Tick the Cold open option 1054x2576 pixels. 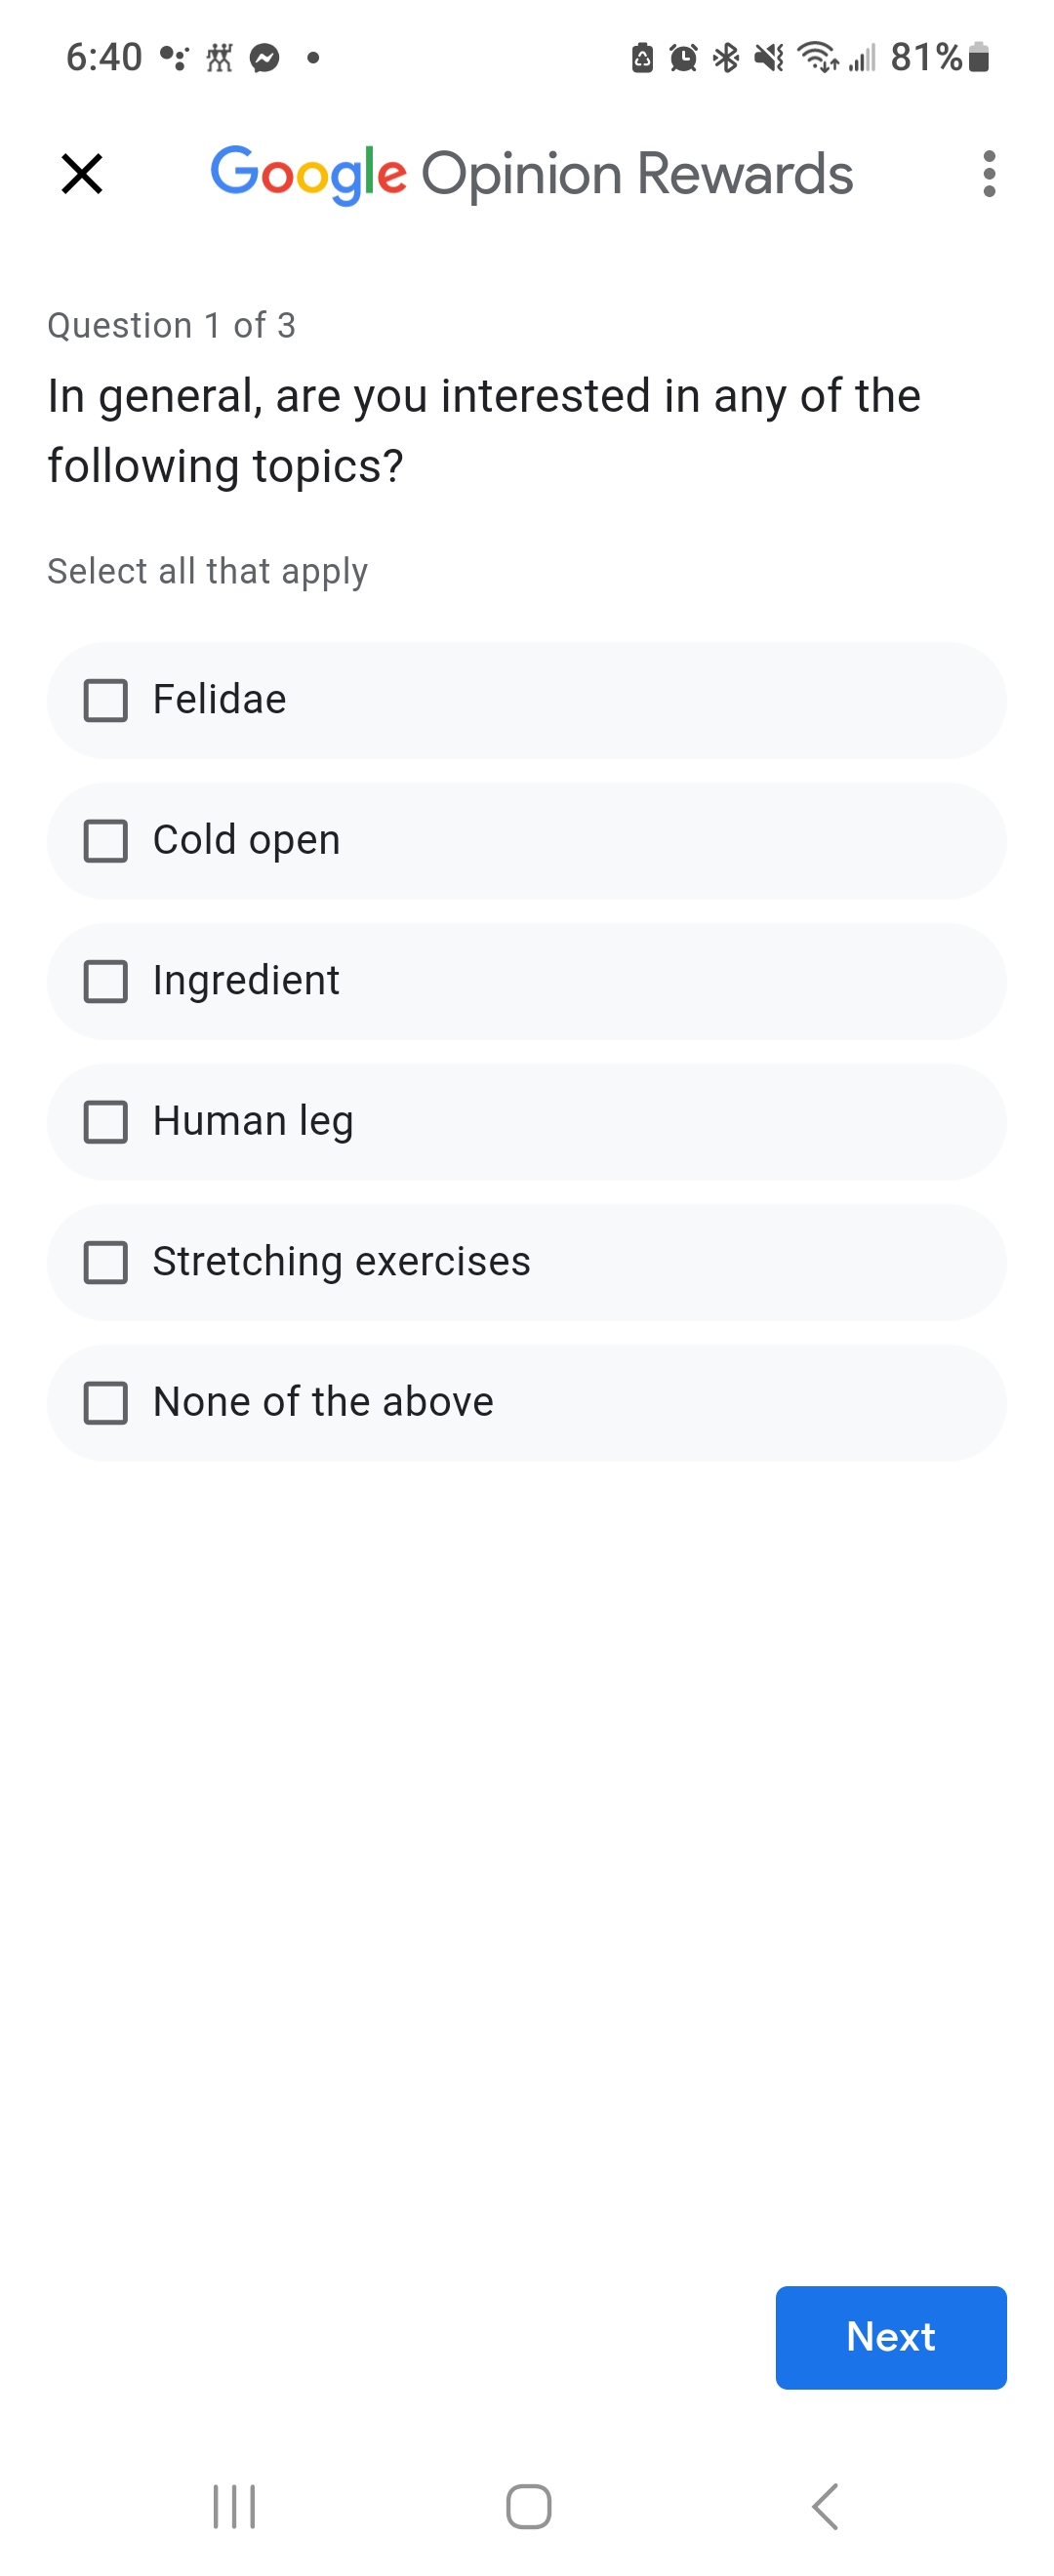coord(106,841)
